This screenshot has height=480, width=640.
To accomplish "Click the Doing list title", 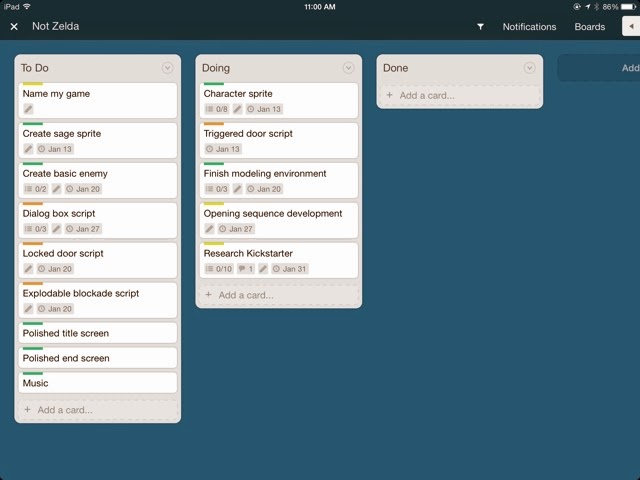I will pyautogui.click(x=216, y=68).
